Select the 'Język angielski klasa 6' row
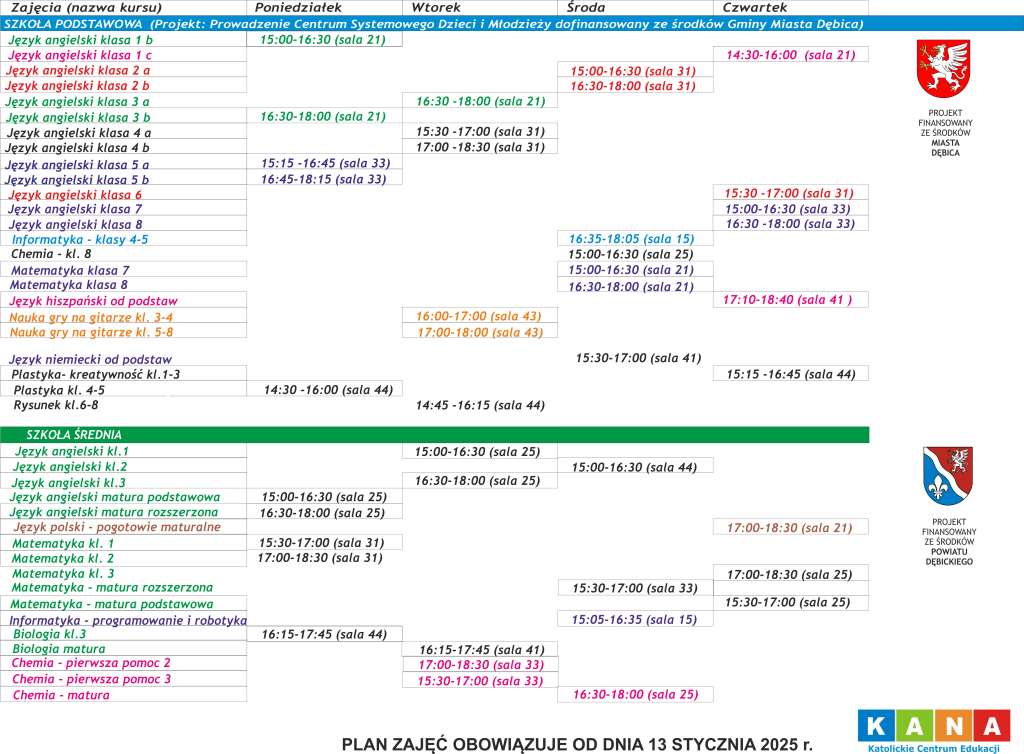1024x754 pixels. (75, 195)
